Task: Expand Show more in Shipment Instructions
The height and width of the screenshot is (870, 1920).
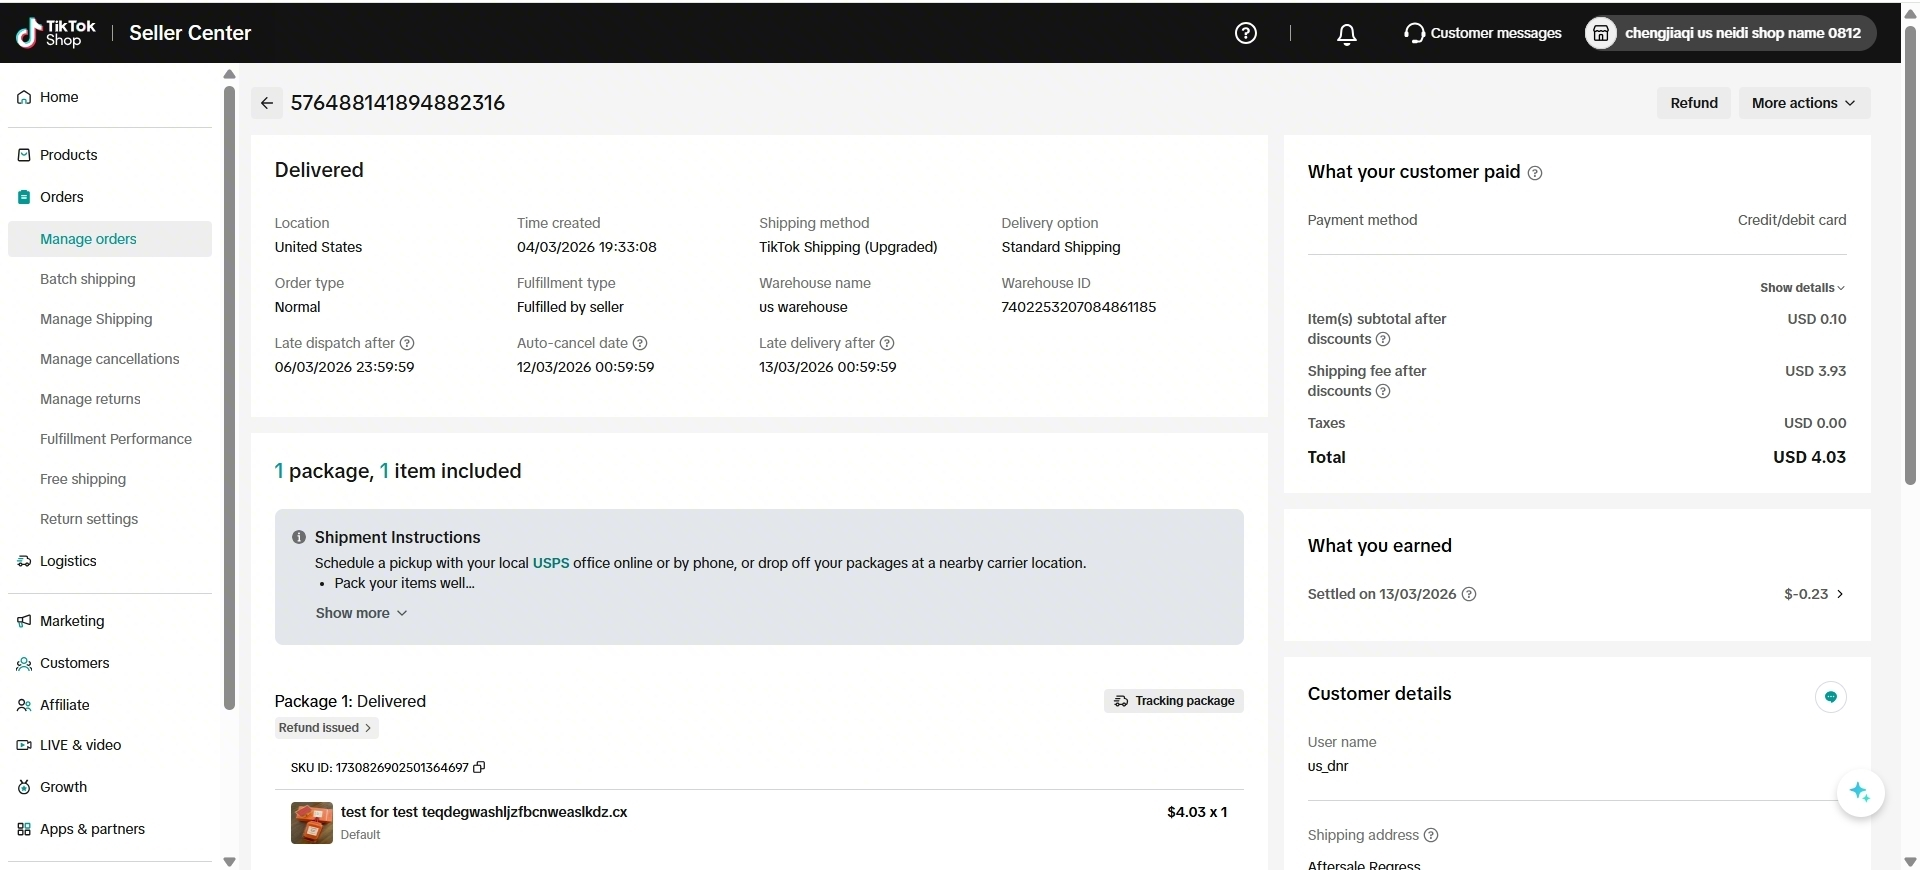Action: 361,613
